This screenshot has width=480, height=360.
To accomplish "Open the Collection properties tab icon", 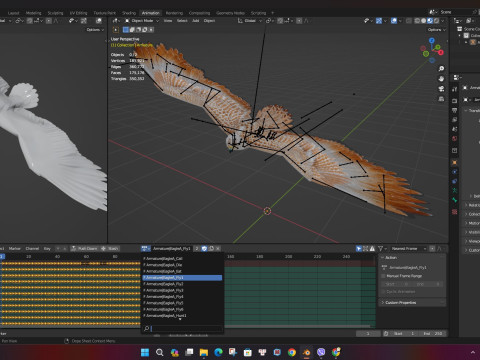I will 455,151.
